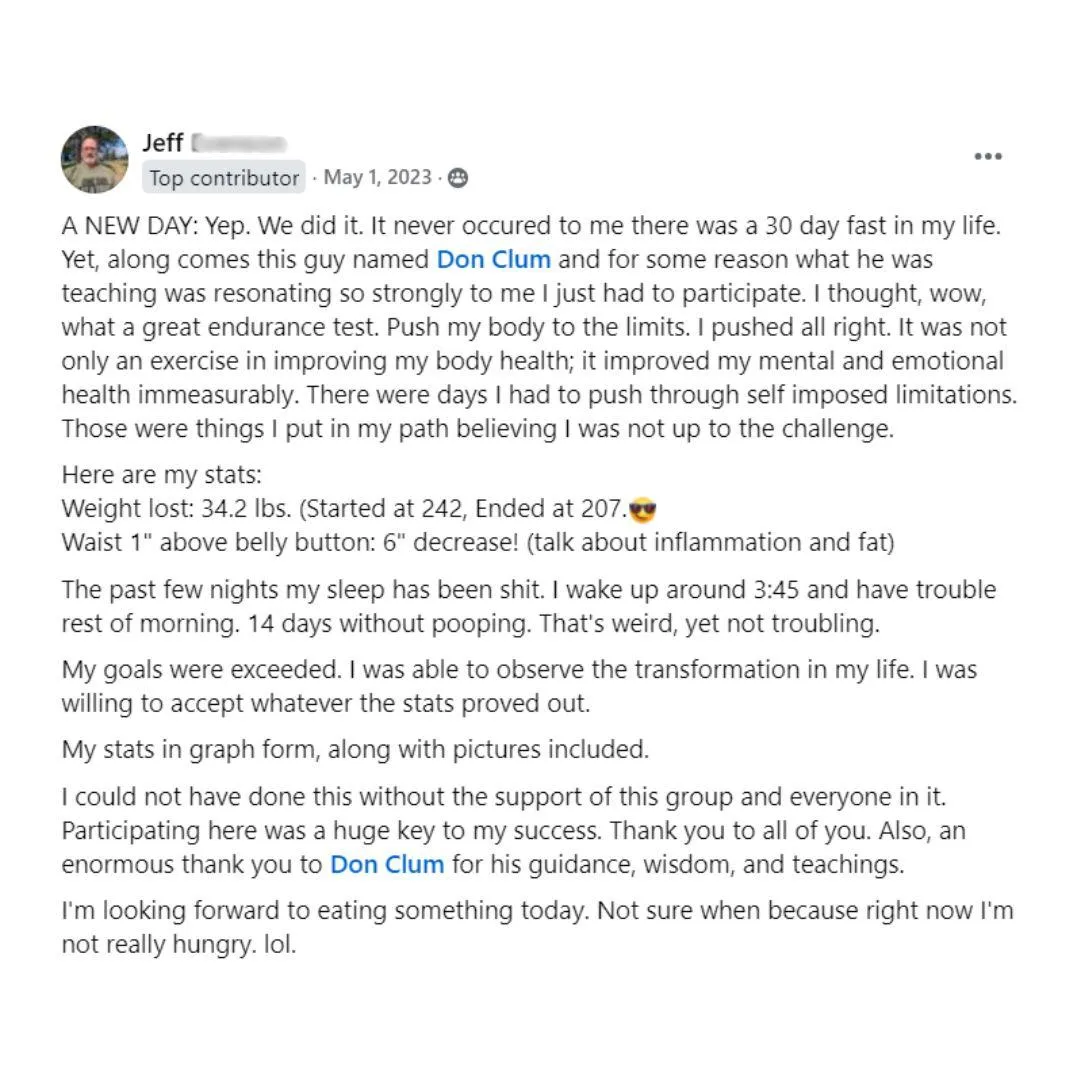Click the 'not really hungry. lol.' line
1080x1080 pixels.
click(x=179, y=944)
